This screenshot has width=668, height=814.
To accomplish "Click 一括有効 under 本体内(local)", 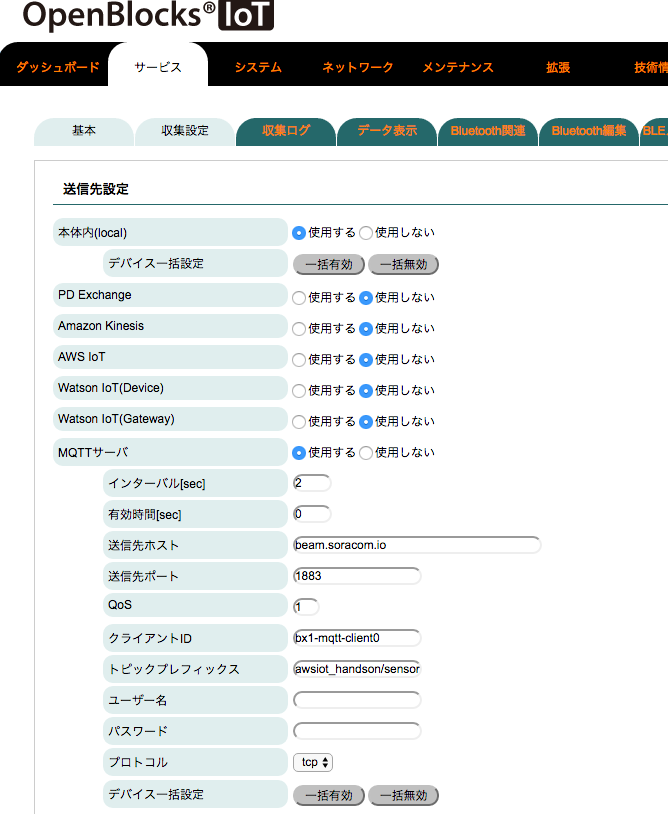I will pos(329,264).
